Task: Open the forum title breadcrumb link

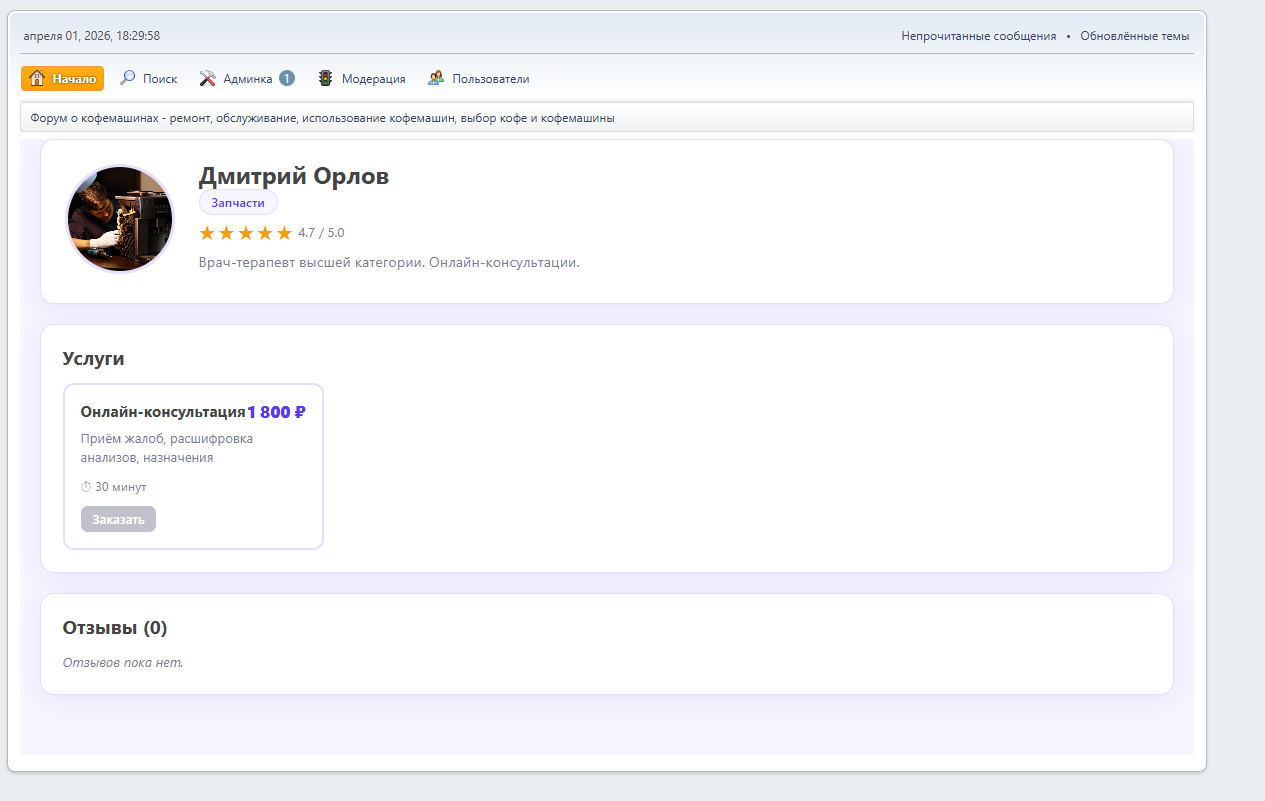Action: [322, 118]
